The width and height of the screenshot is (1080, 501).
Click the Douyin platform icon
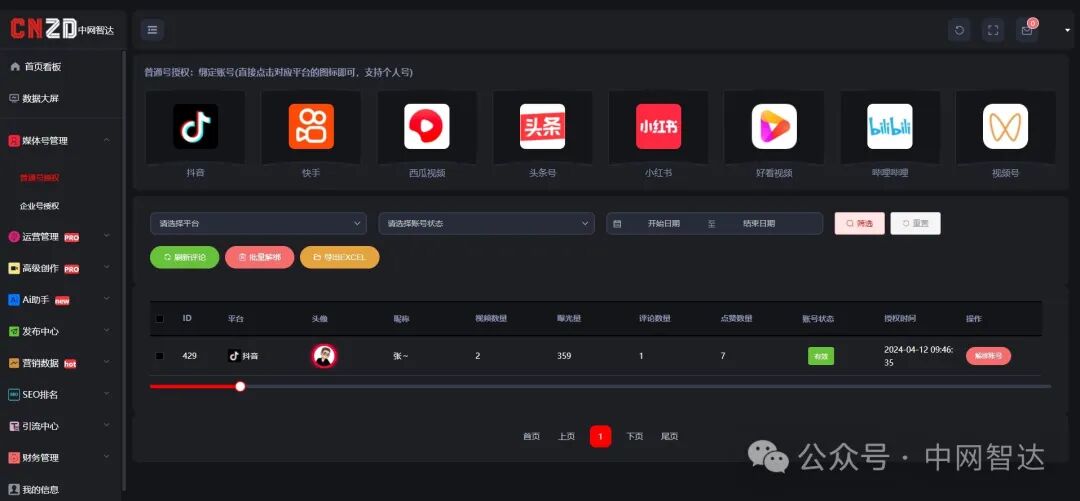tap(196, 127)
